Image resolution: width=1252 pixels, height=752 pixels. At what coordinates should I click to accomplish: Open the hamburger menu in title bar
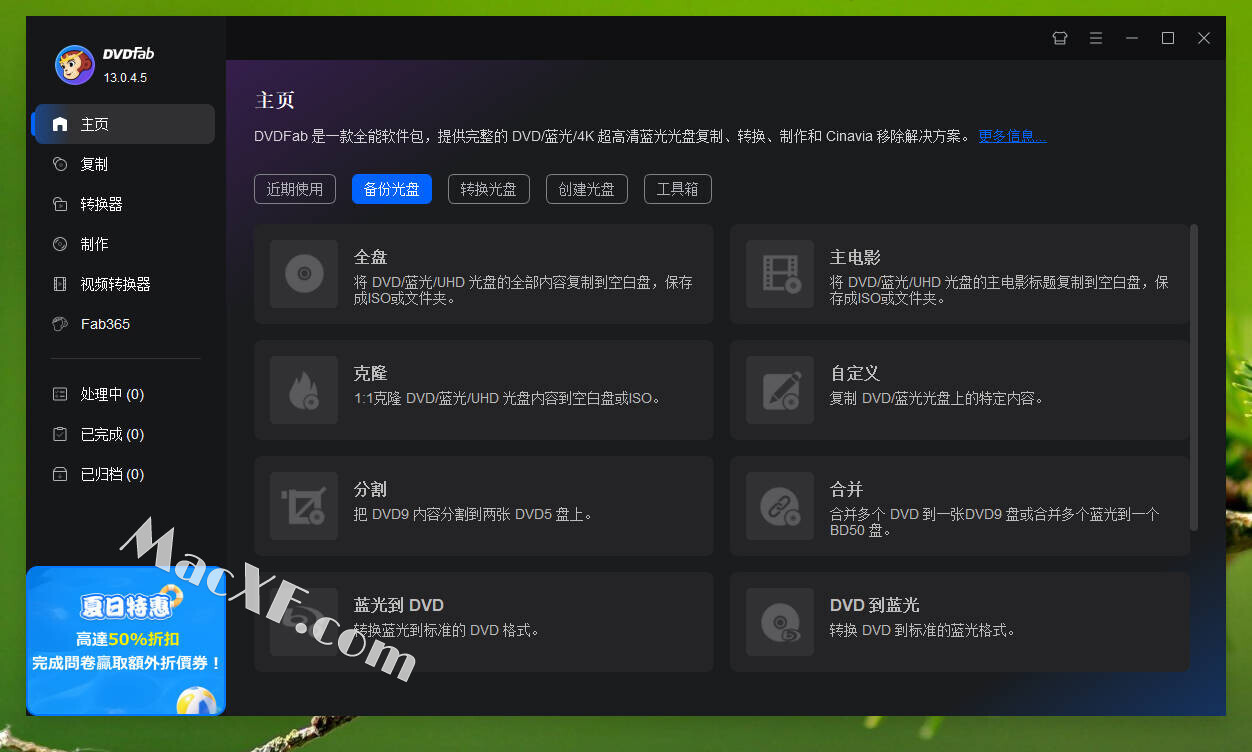1096,38
